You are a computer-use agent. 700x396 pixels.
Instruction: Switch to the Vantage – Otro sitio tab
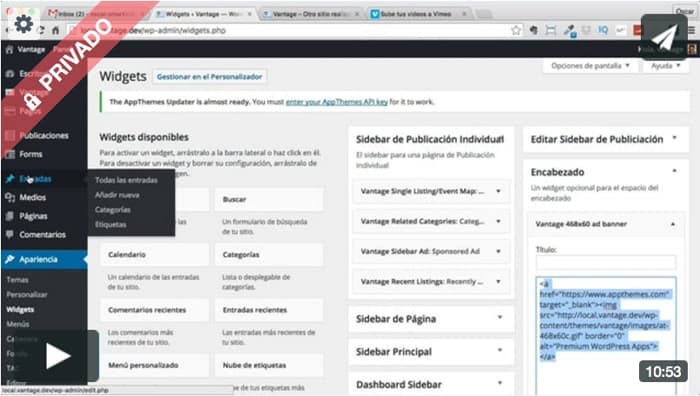pos(310,14)
